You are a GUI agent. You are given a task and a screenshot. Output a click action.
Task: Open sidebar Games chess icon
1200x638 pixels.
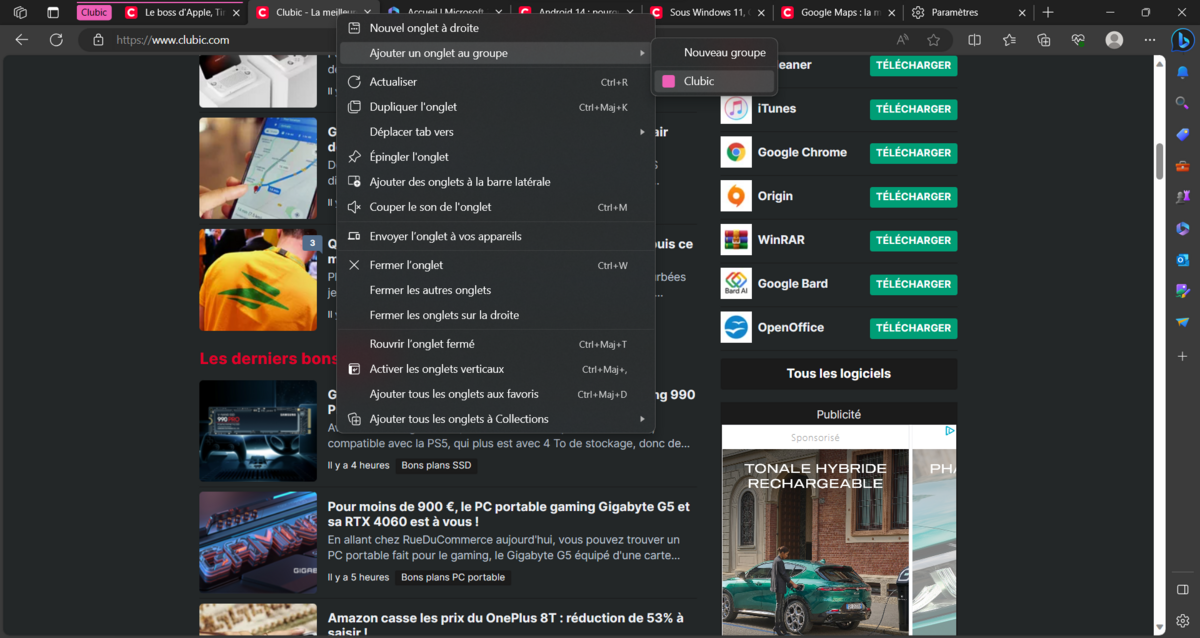pos(1182,197)
